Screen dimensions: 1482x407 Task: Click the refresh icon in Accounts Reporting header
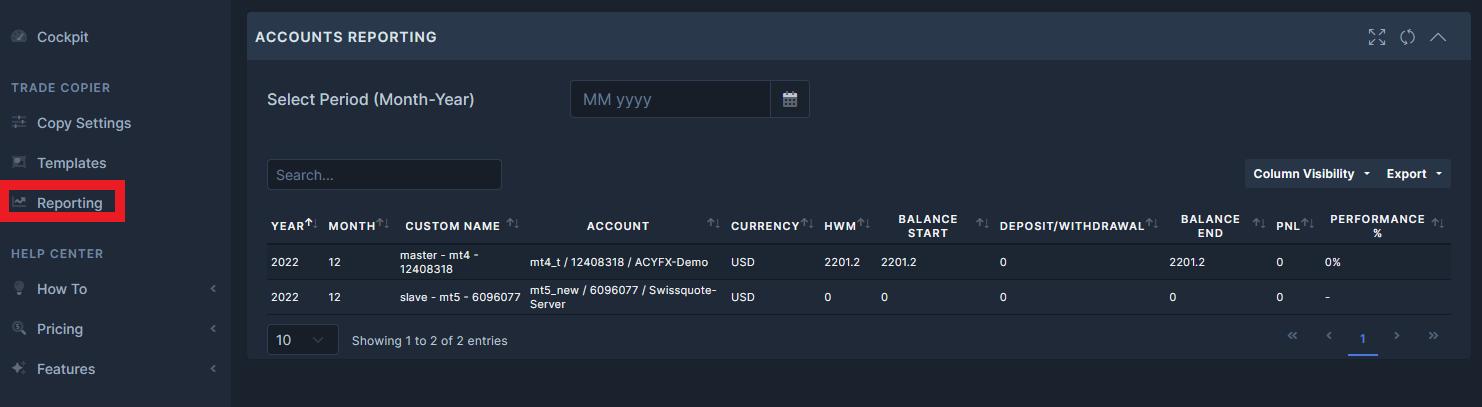click(1407, 37)
